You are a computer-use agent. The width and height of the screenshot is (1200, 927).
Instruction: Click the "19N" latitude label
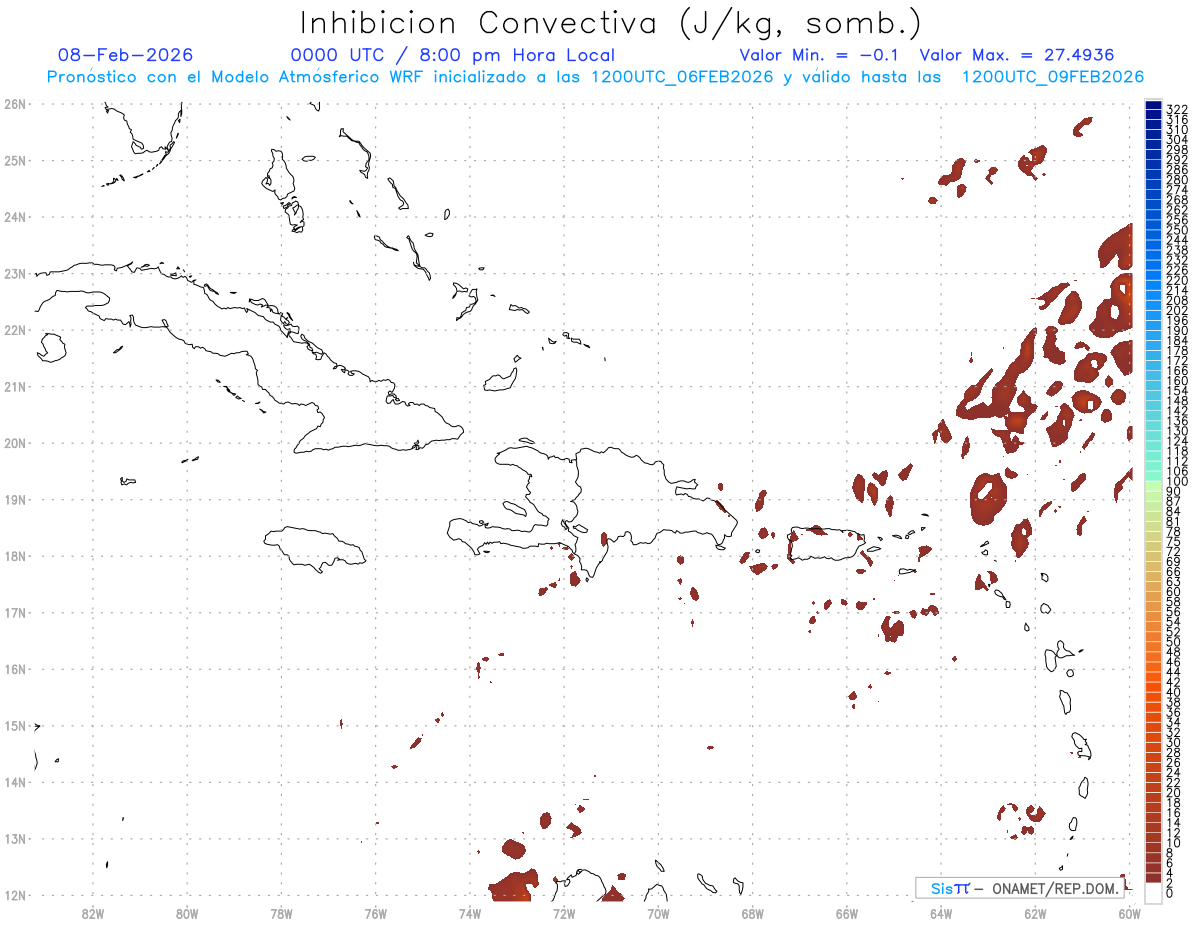click(14, 499)
